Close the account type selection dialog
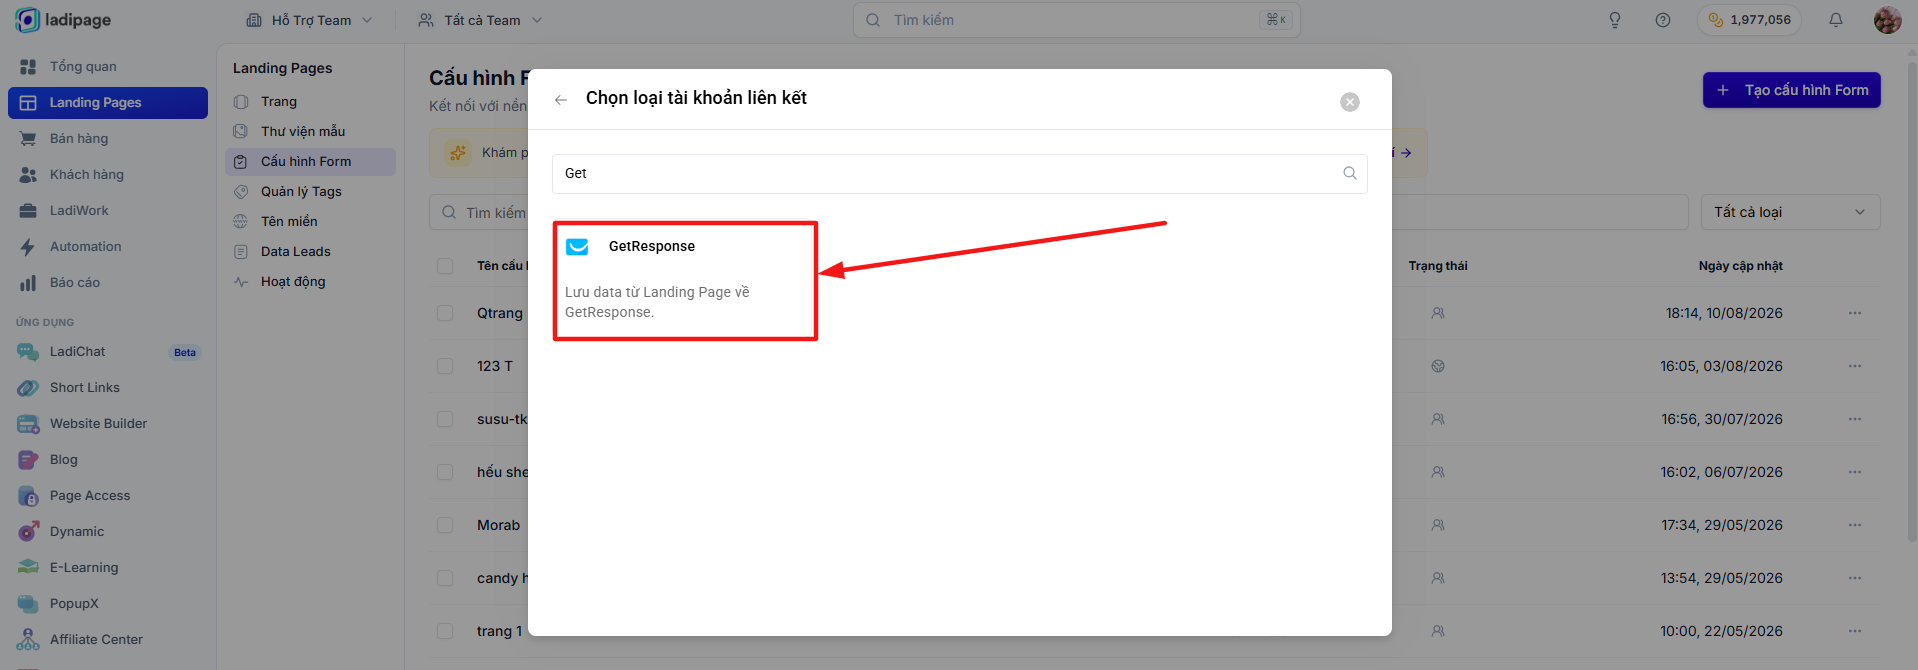This screenshot has height=670, width=1918. click(x=1350, y=102)
